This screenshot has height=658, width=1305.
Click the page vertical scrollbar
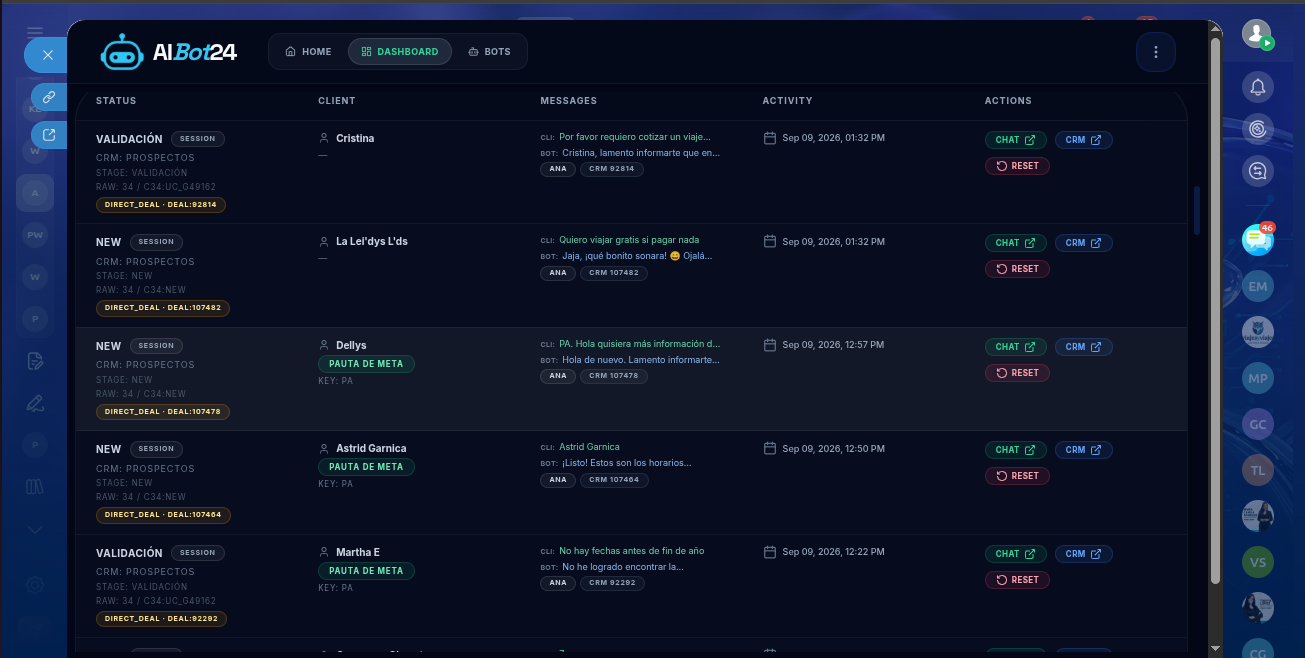[x=1215, y=310]
